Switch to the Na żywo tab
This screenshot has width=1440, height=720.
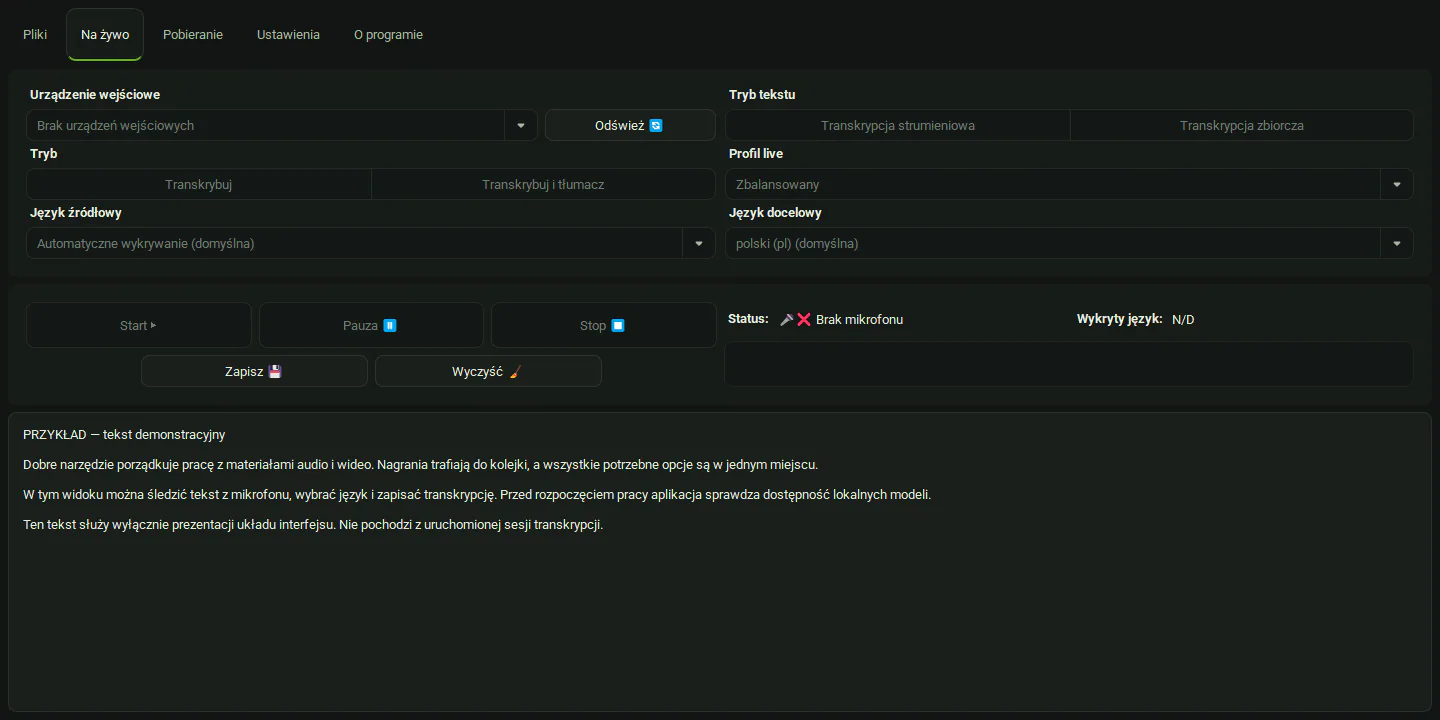(105, 34)
